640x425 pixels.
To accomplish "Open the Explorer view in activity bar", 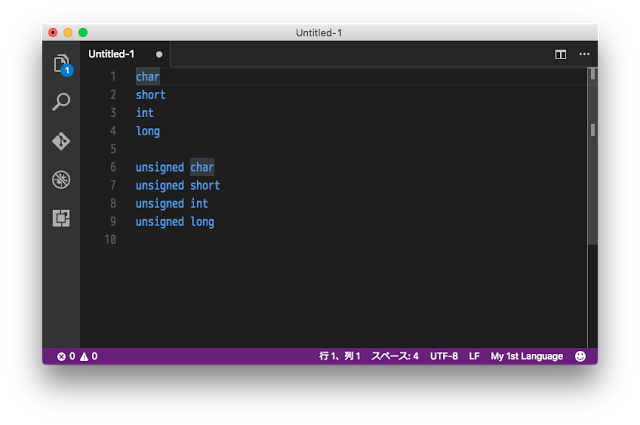I will click(x=61, y=64).
